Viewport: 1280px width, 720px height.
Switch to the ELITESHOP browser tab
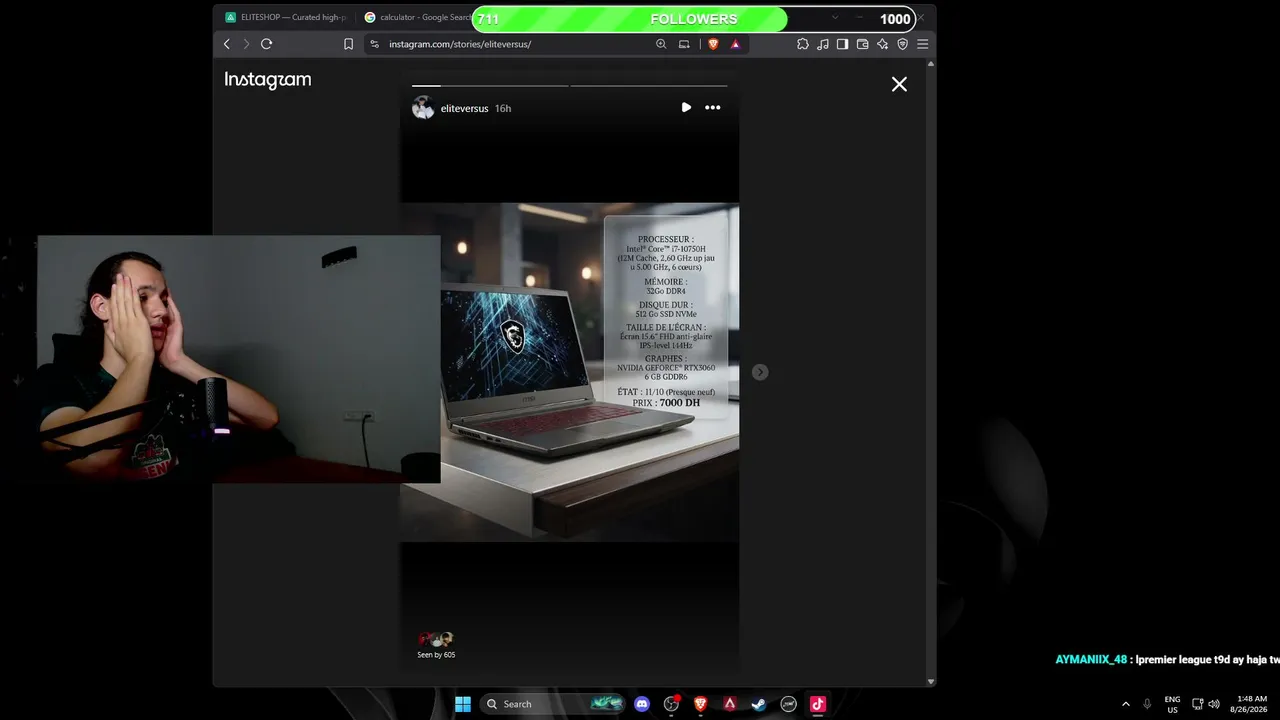point(285,17)
